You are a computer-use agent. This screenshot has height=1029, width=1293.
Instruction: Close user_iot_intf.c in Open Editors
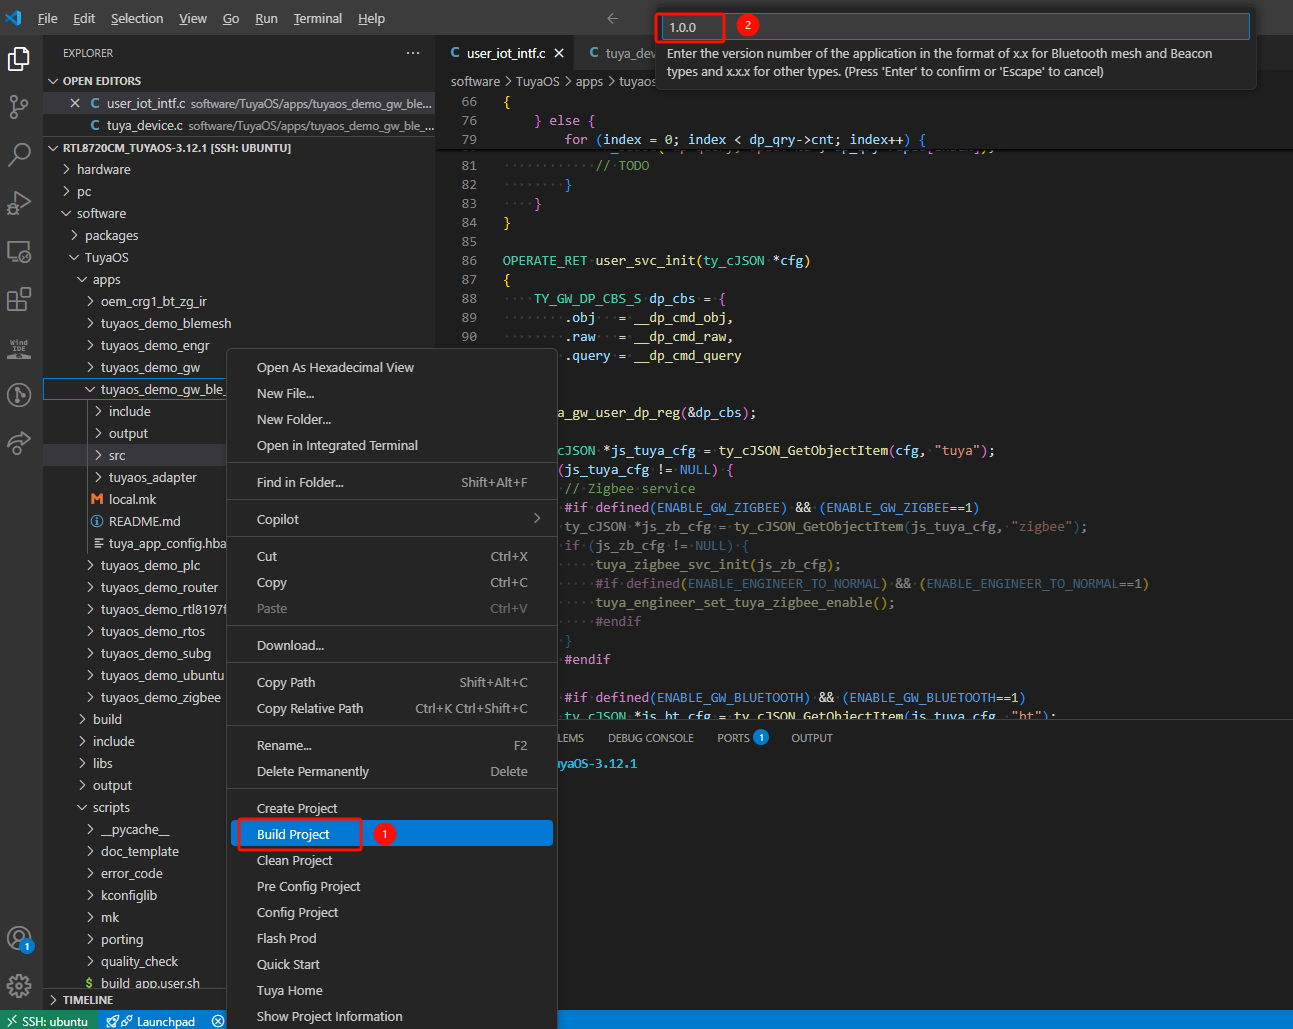click(75, 103)
